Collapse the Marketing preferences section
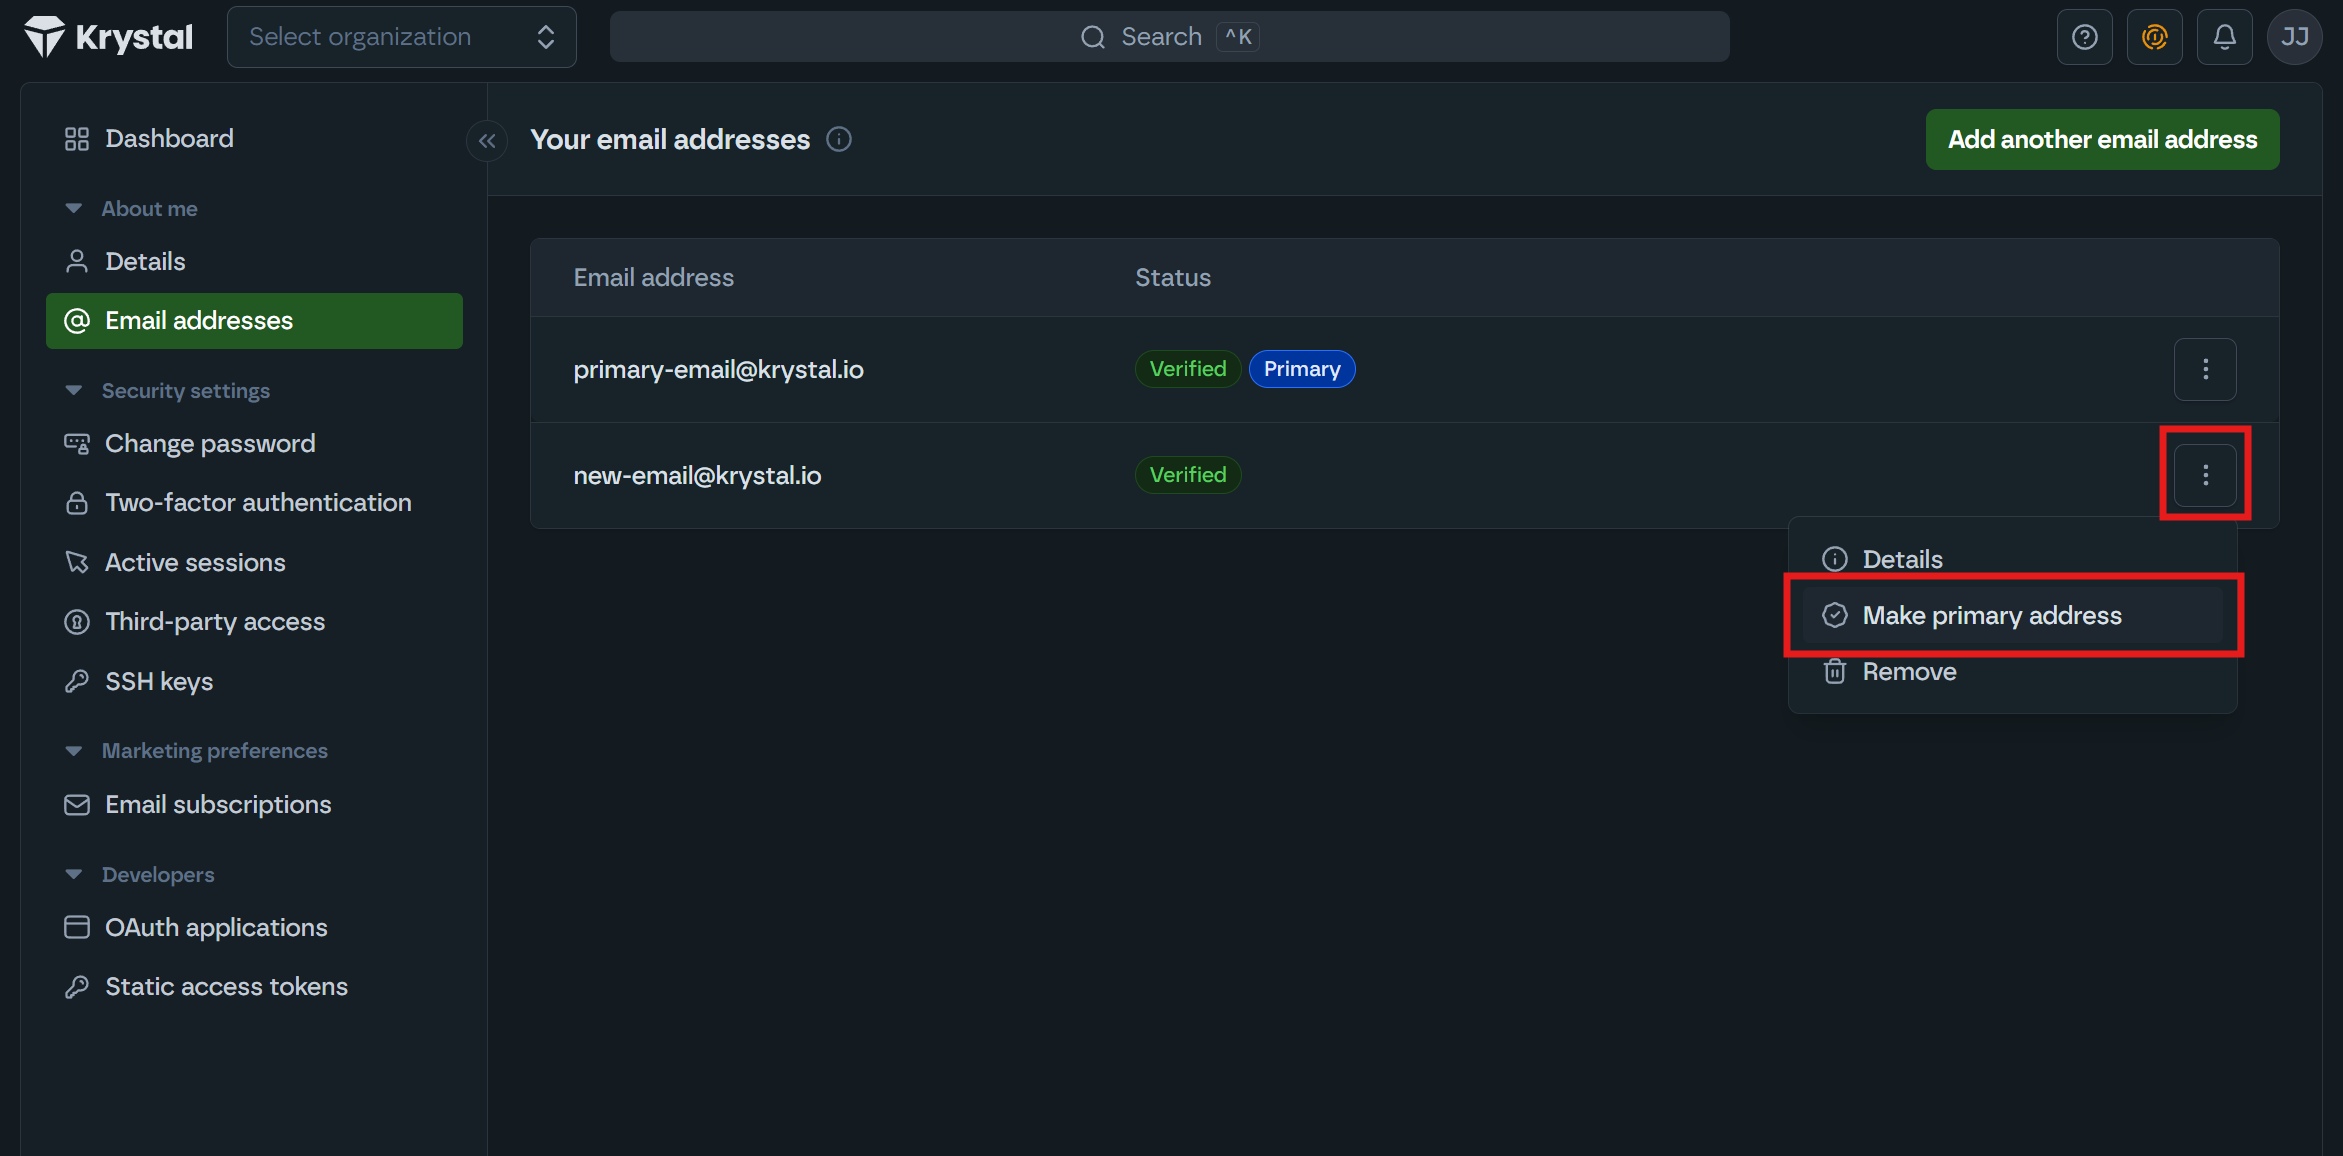Viewport: 2343px width, 1156px height. 74,750
